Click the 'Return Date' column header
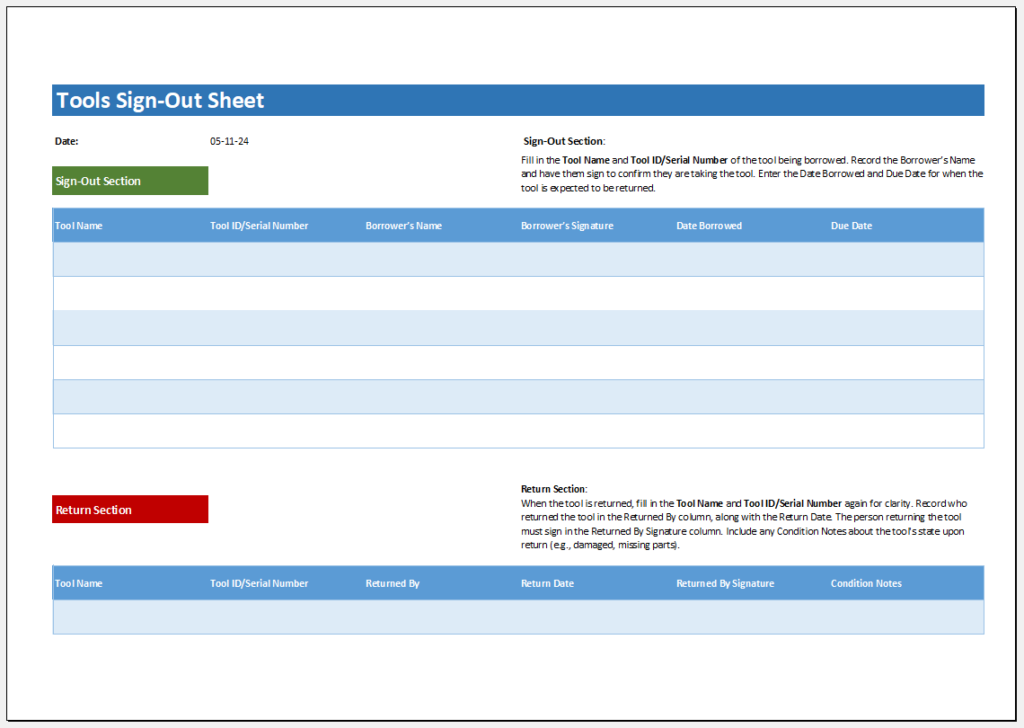This screenshot has width=1024, height=728. tap(547, 584)
